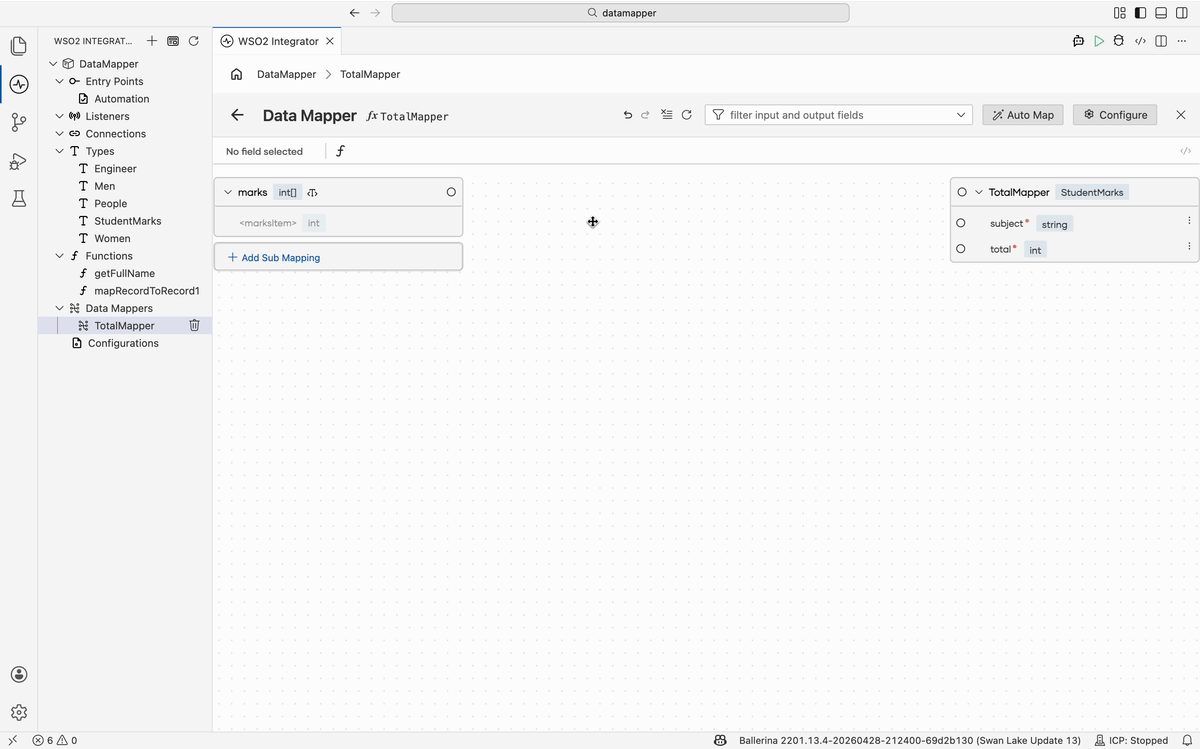Open Manage gear in activity bar
Viewport: 1200px width, 749px height.
[18, 713]
